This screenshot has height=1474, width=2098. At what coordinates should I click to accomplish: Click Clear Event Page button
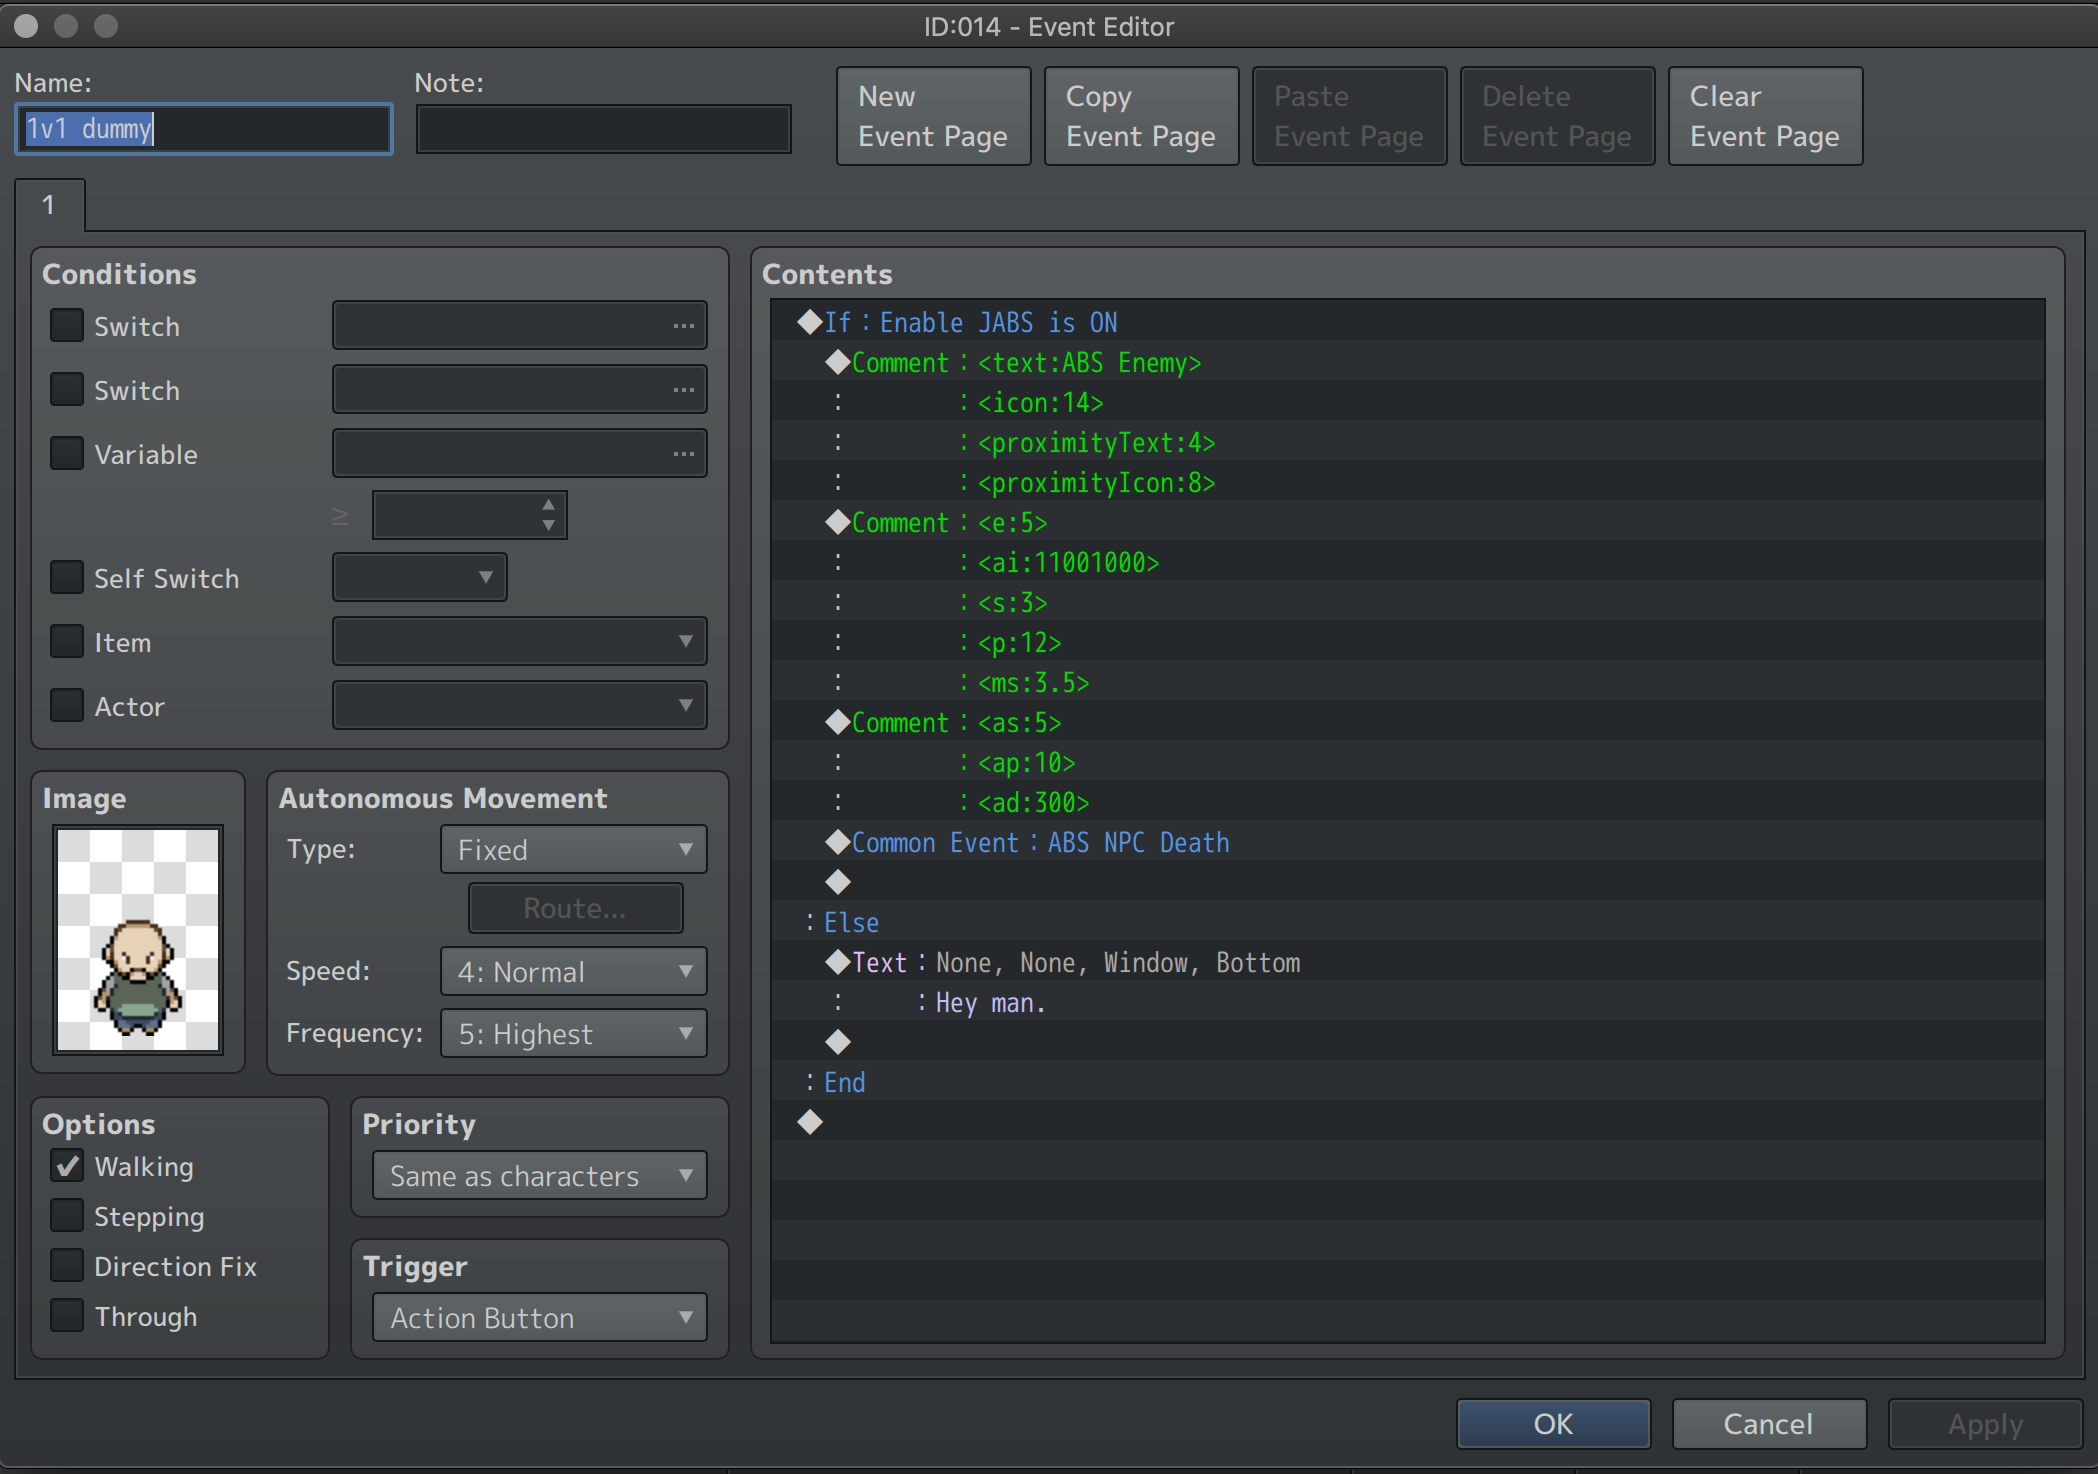point(1765,116)
